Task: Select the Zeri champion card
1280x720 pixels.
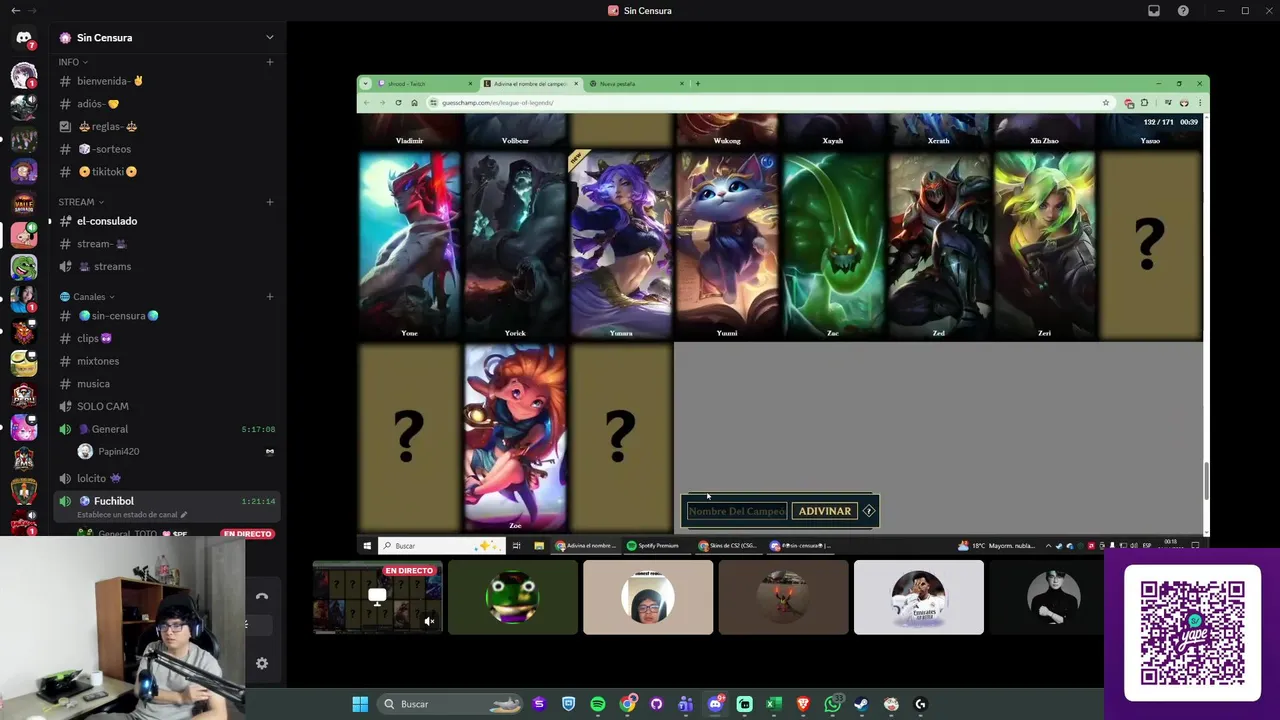Action: (1044, 245)
